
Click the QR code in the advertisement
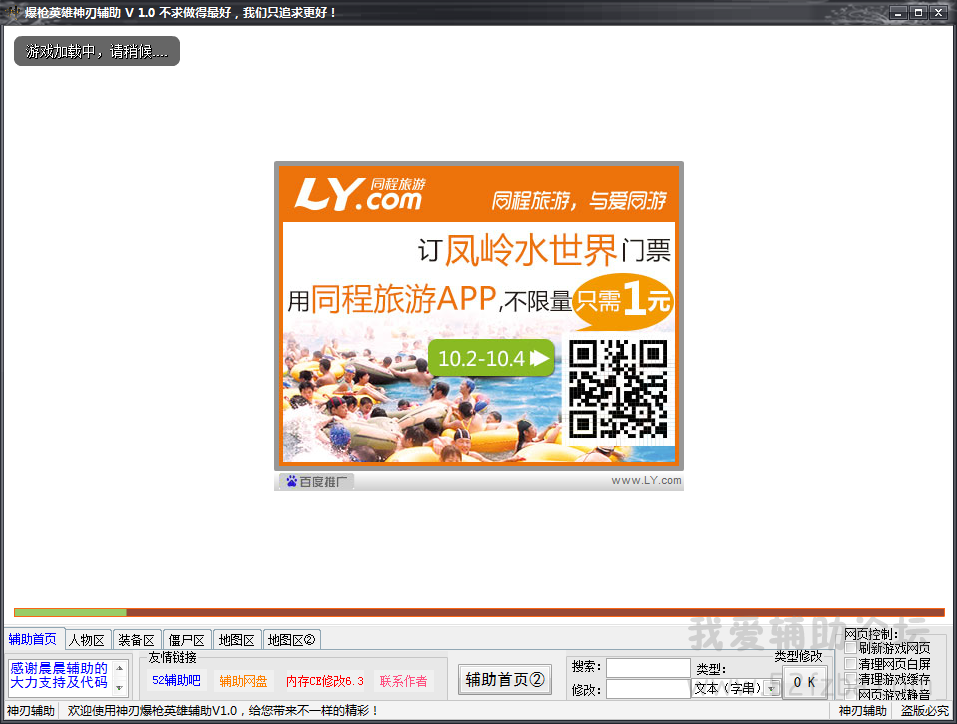[617, 389]
